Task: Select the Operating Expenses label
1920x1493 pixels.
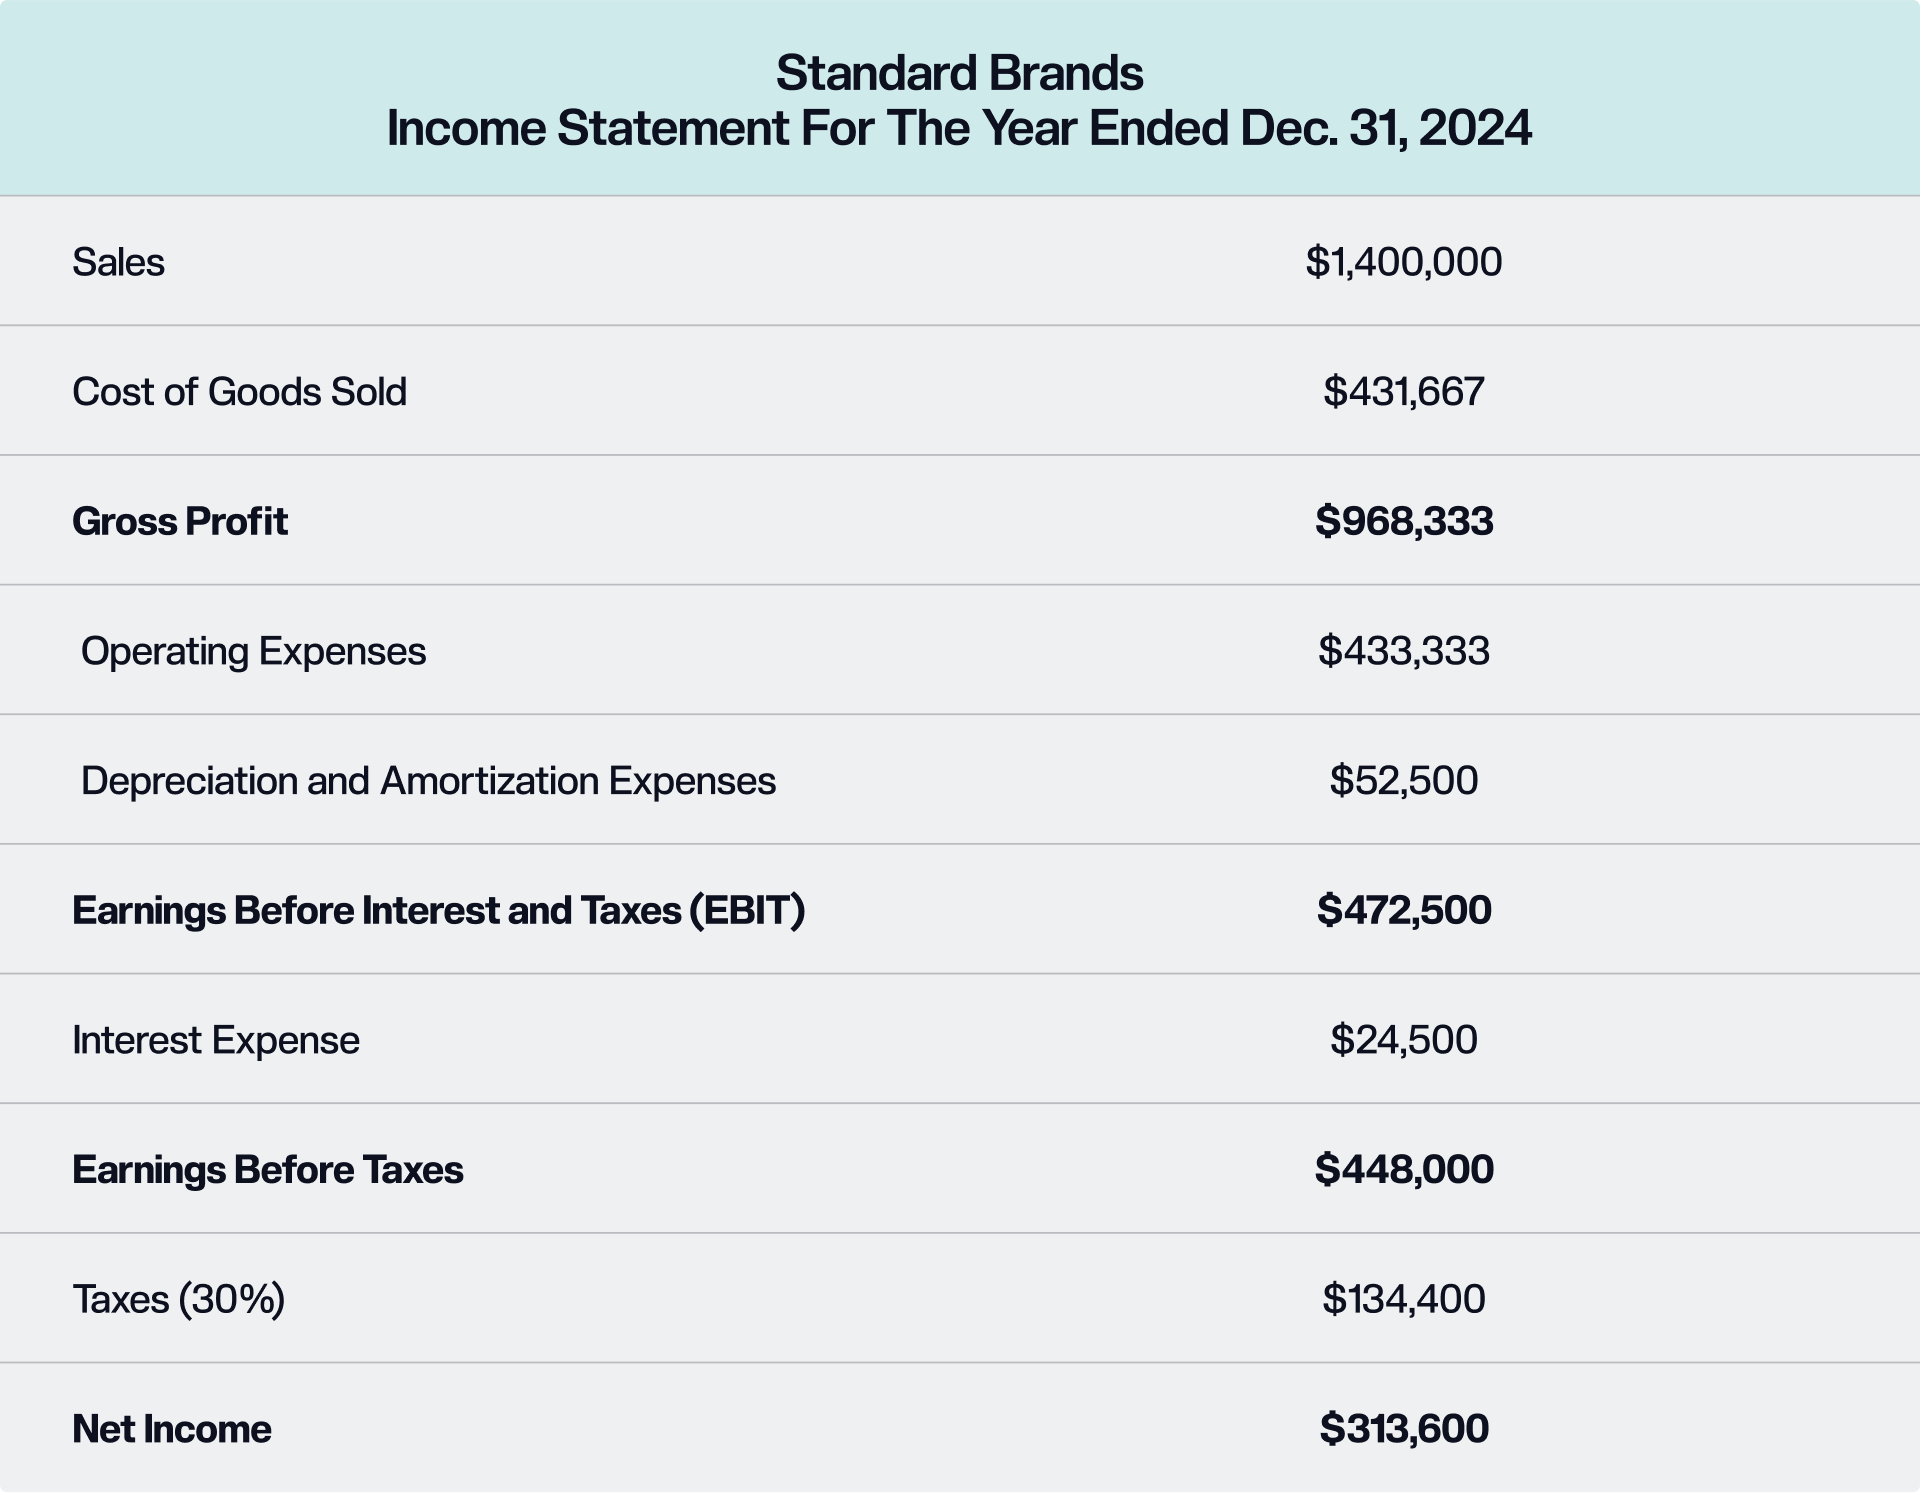Action: [x=253, y=651]
